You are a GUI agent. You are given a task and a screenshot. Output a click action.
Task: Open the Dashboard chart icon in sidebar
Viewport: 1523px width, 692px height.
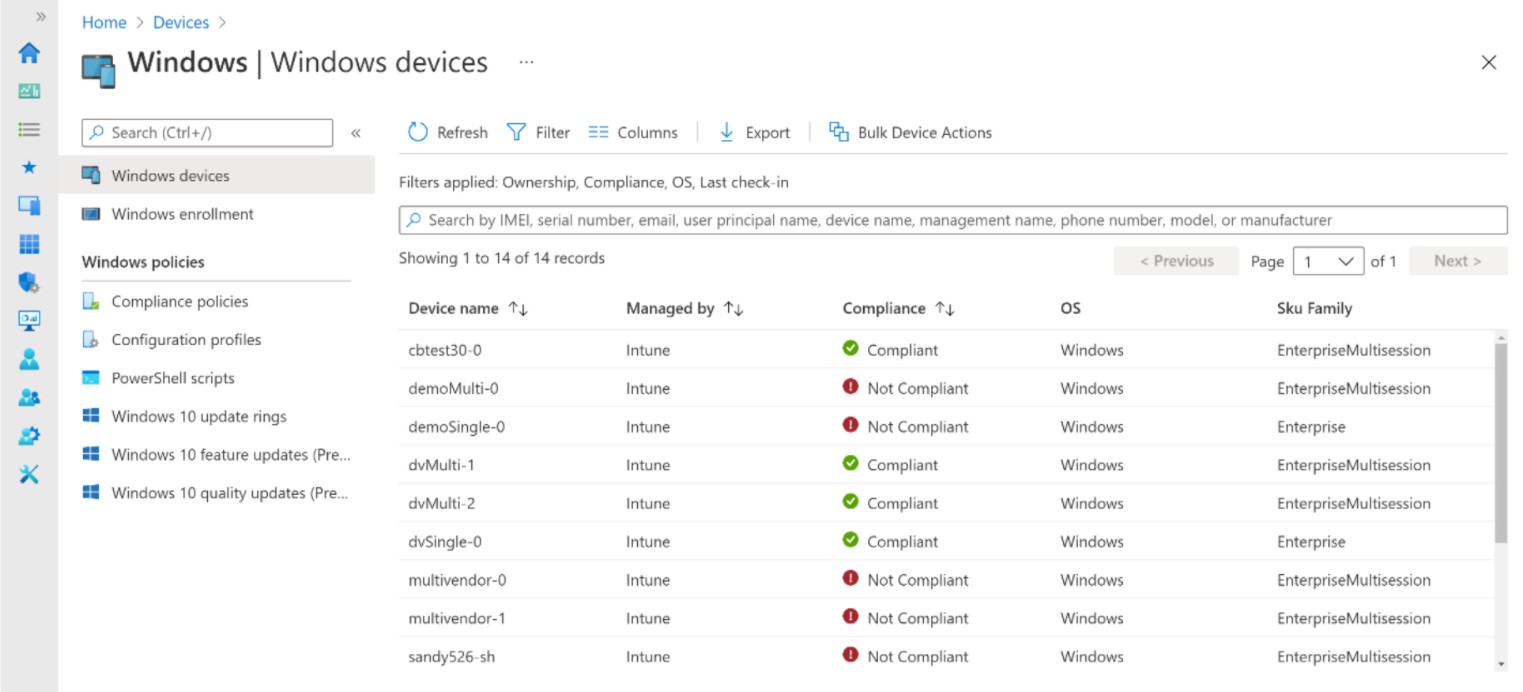click(29, 91)
